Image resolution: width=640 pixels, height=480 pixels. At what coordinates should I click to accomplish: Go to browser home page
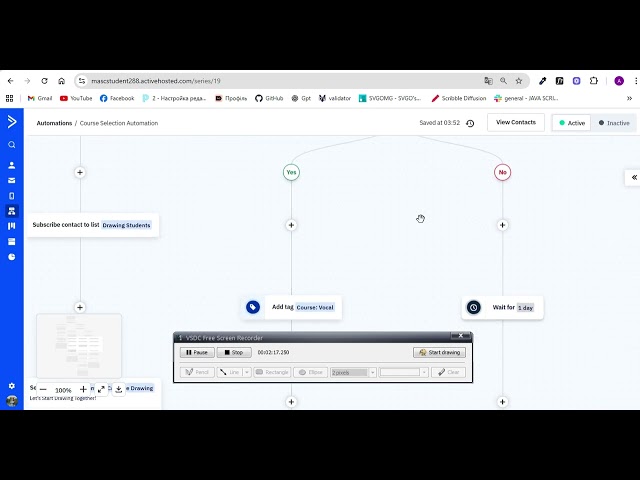click(x=62, y=81)
